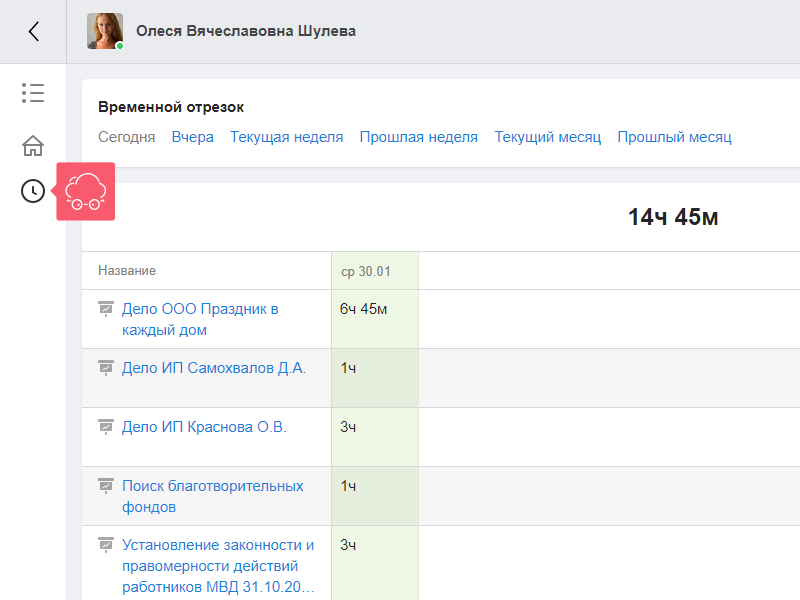Click 1ч cell for Поиск благотворительных фондов
800x600 pixels.
point(375,496)
